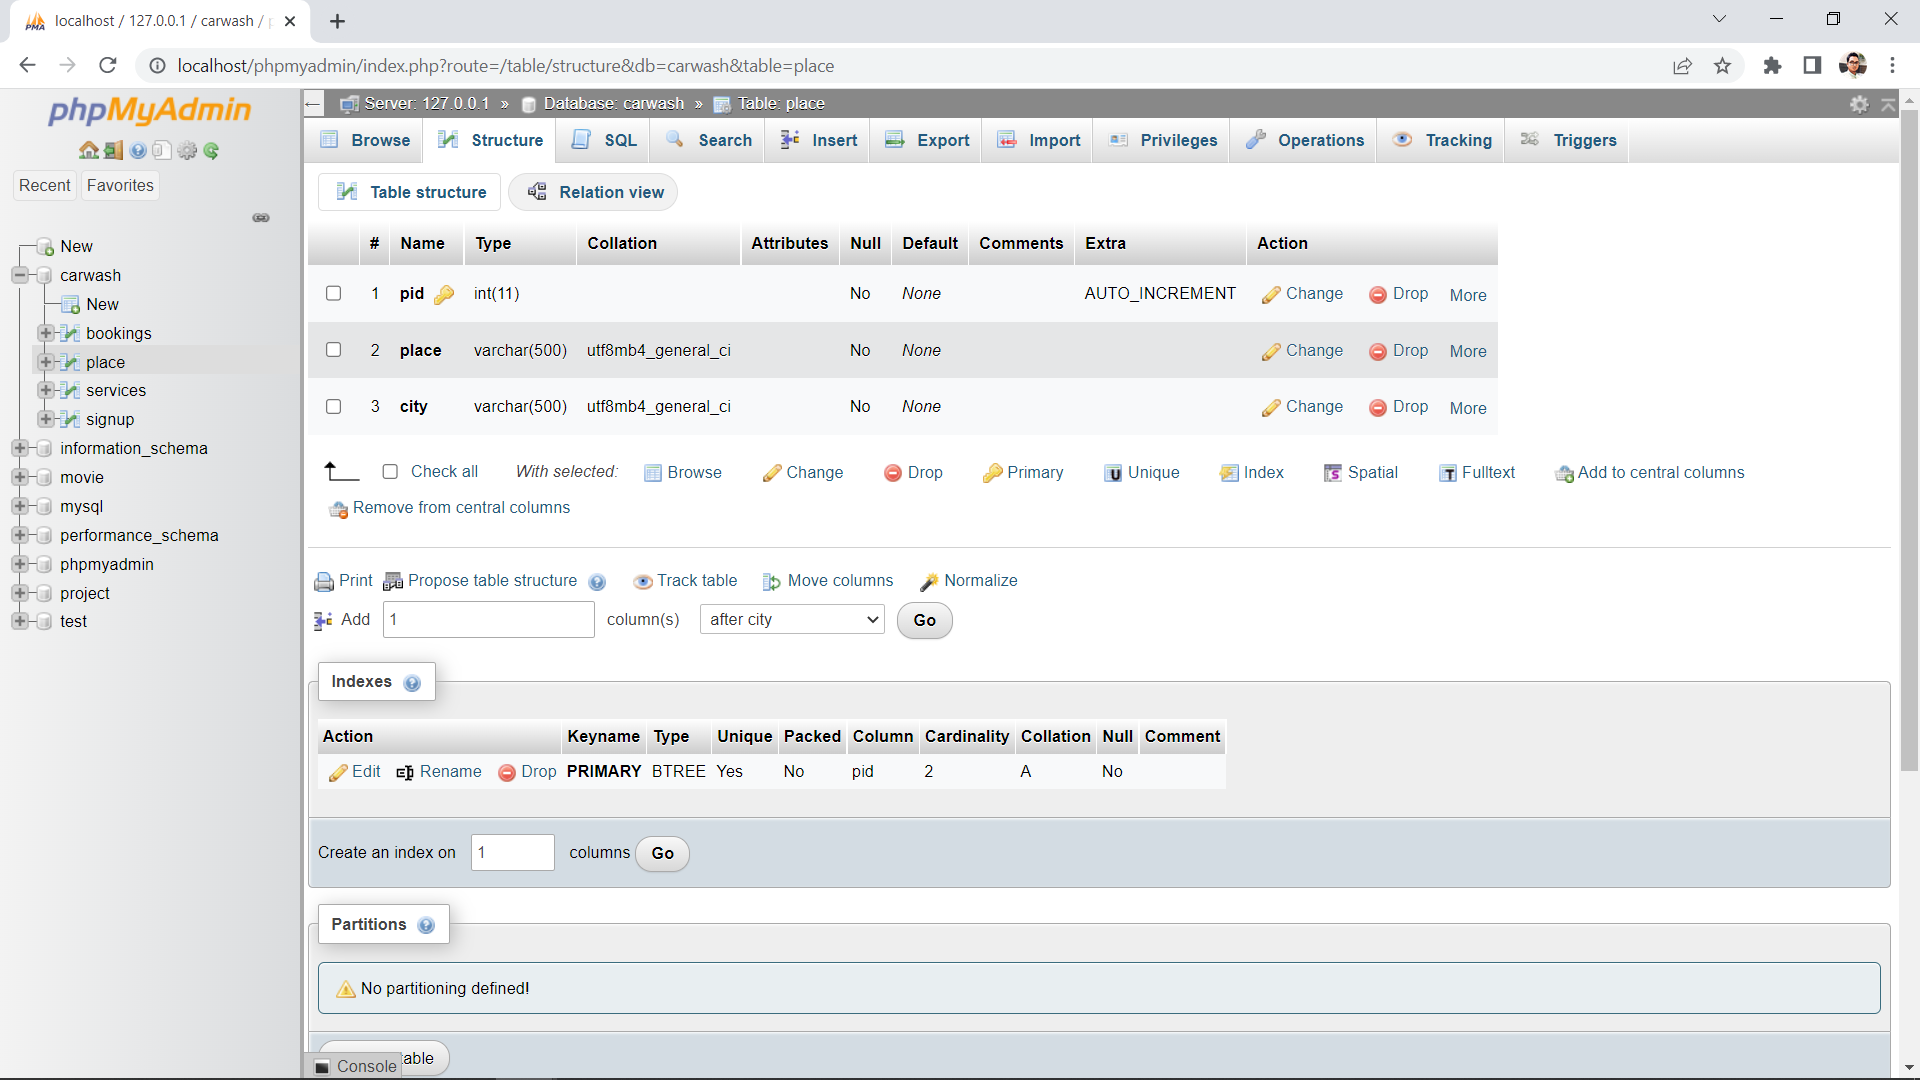Expand the bookings table in sidebar
1920x1080 pixels.
point(44,333)
